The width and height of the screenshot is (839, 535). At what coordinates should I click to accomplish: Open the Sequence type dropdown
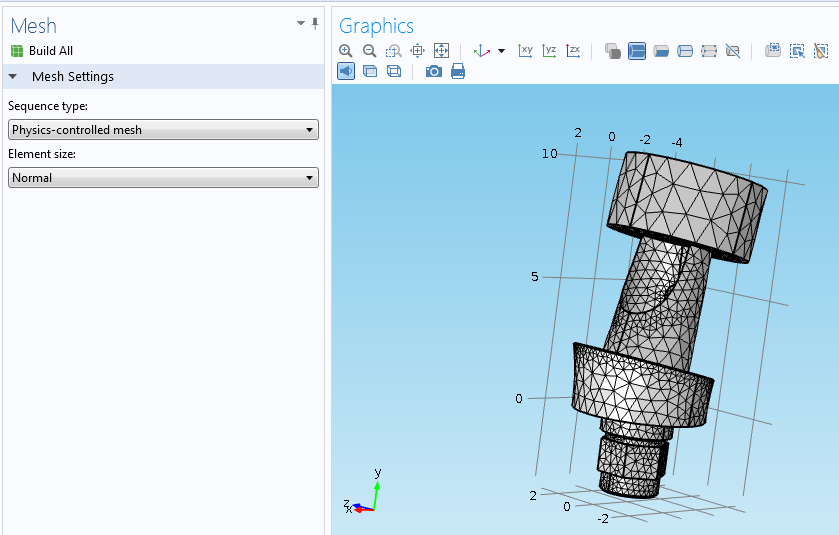coord(163,130)
